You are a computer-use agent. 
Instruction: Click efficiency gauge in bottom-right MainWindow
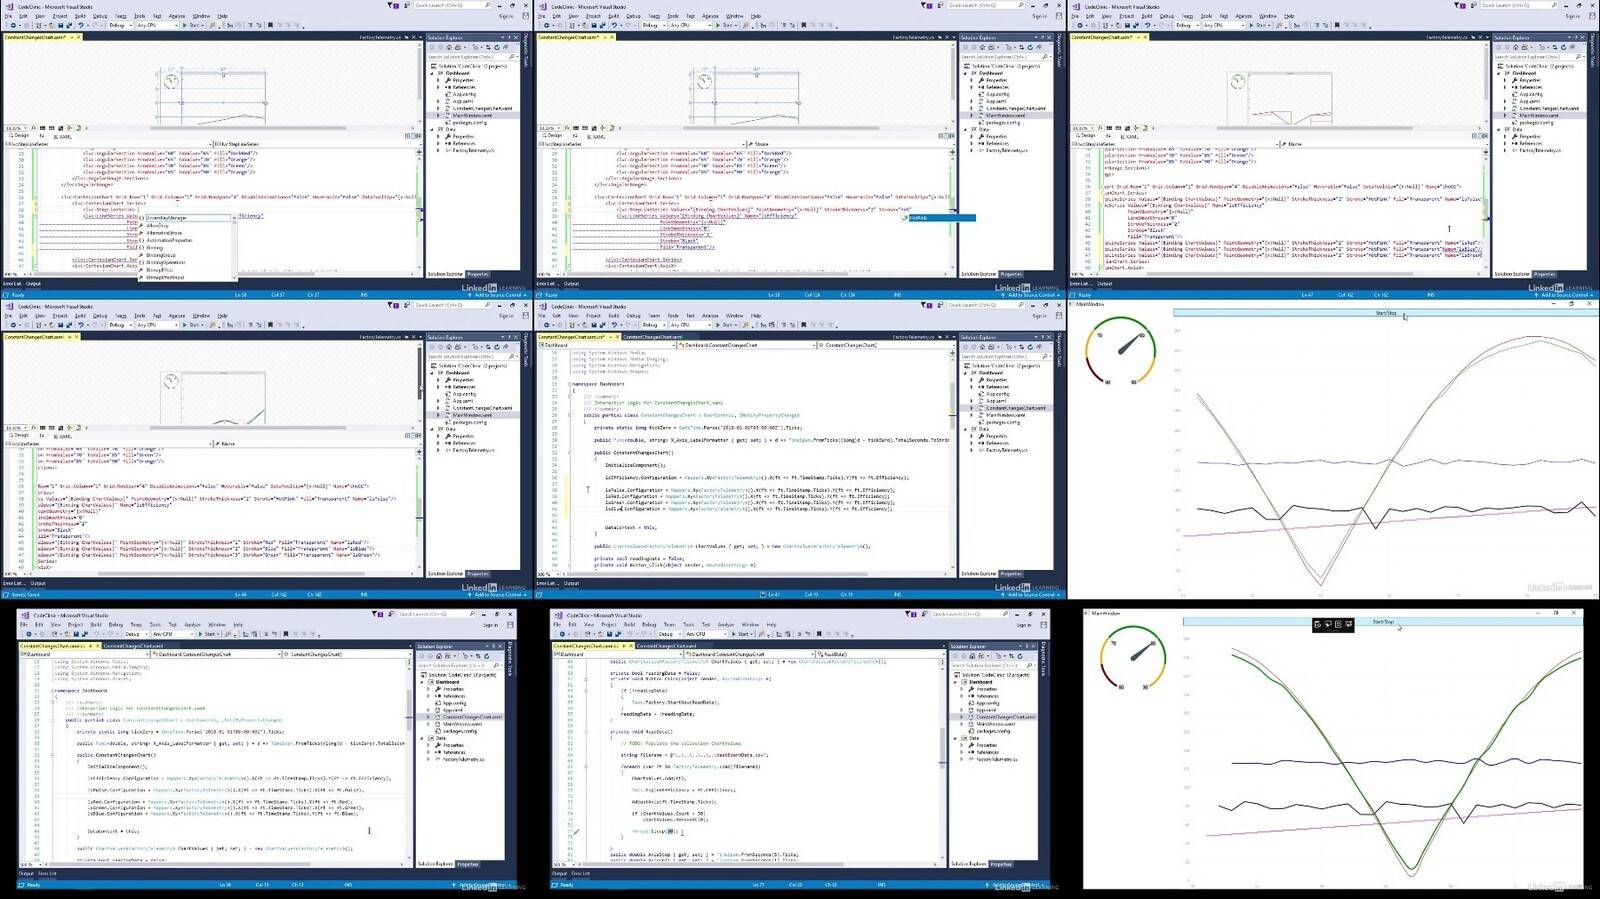pyautogui.click(x=1133, y=658)
